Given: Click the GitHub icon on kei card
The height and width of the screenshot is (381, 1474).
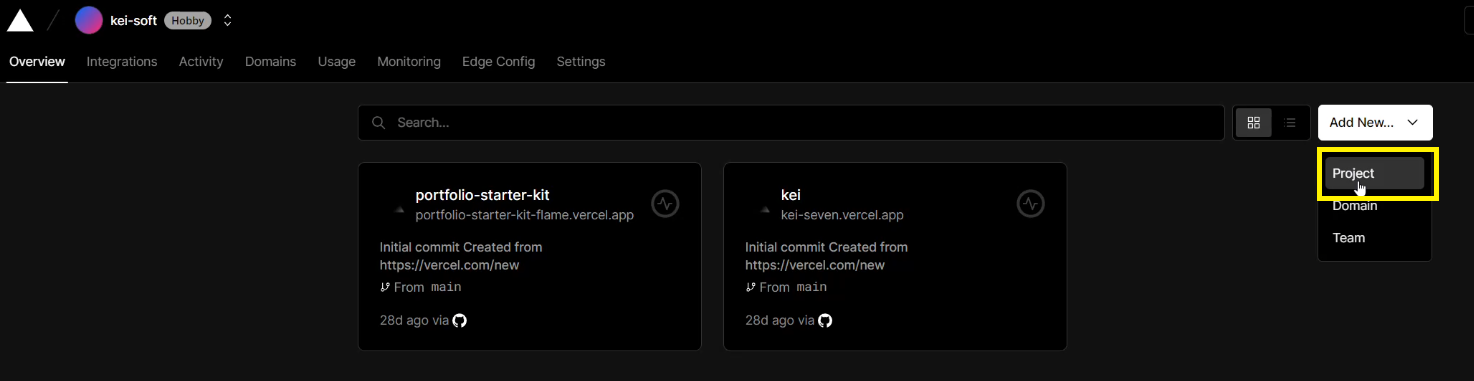Looking at the screenshot, I should pos(825,320).
